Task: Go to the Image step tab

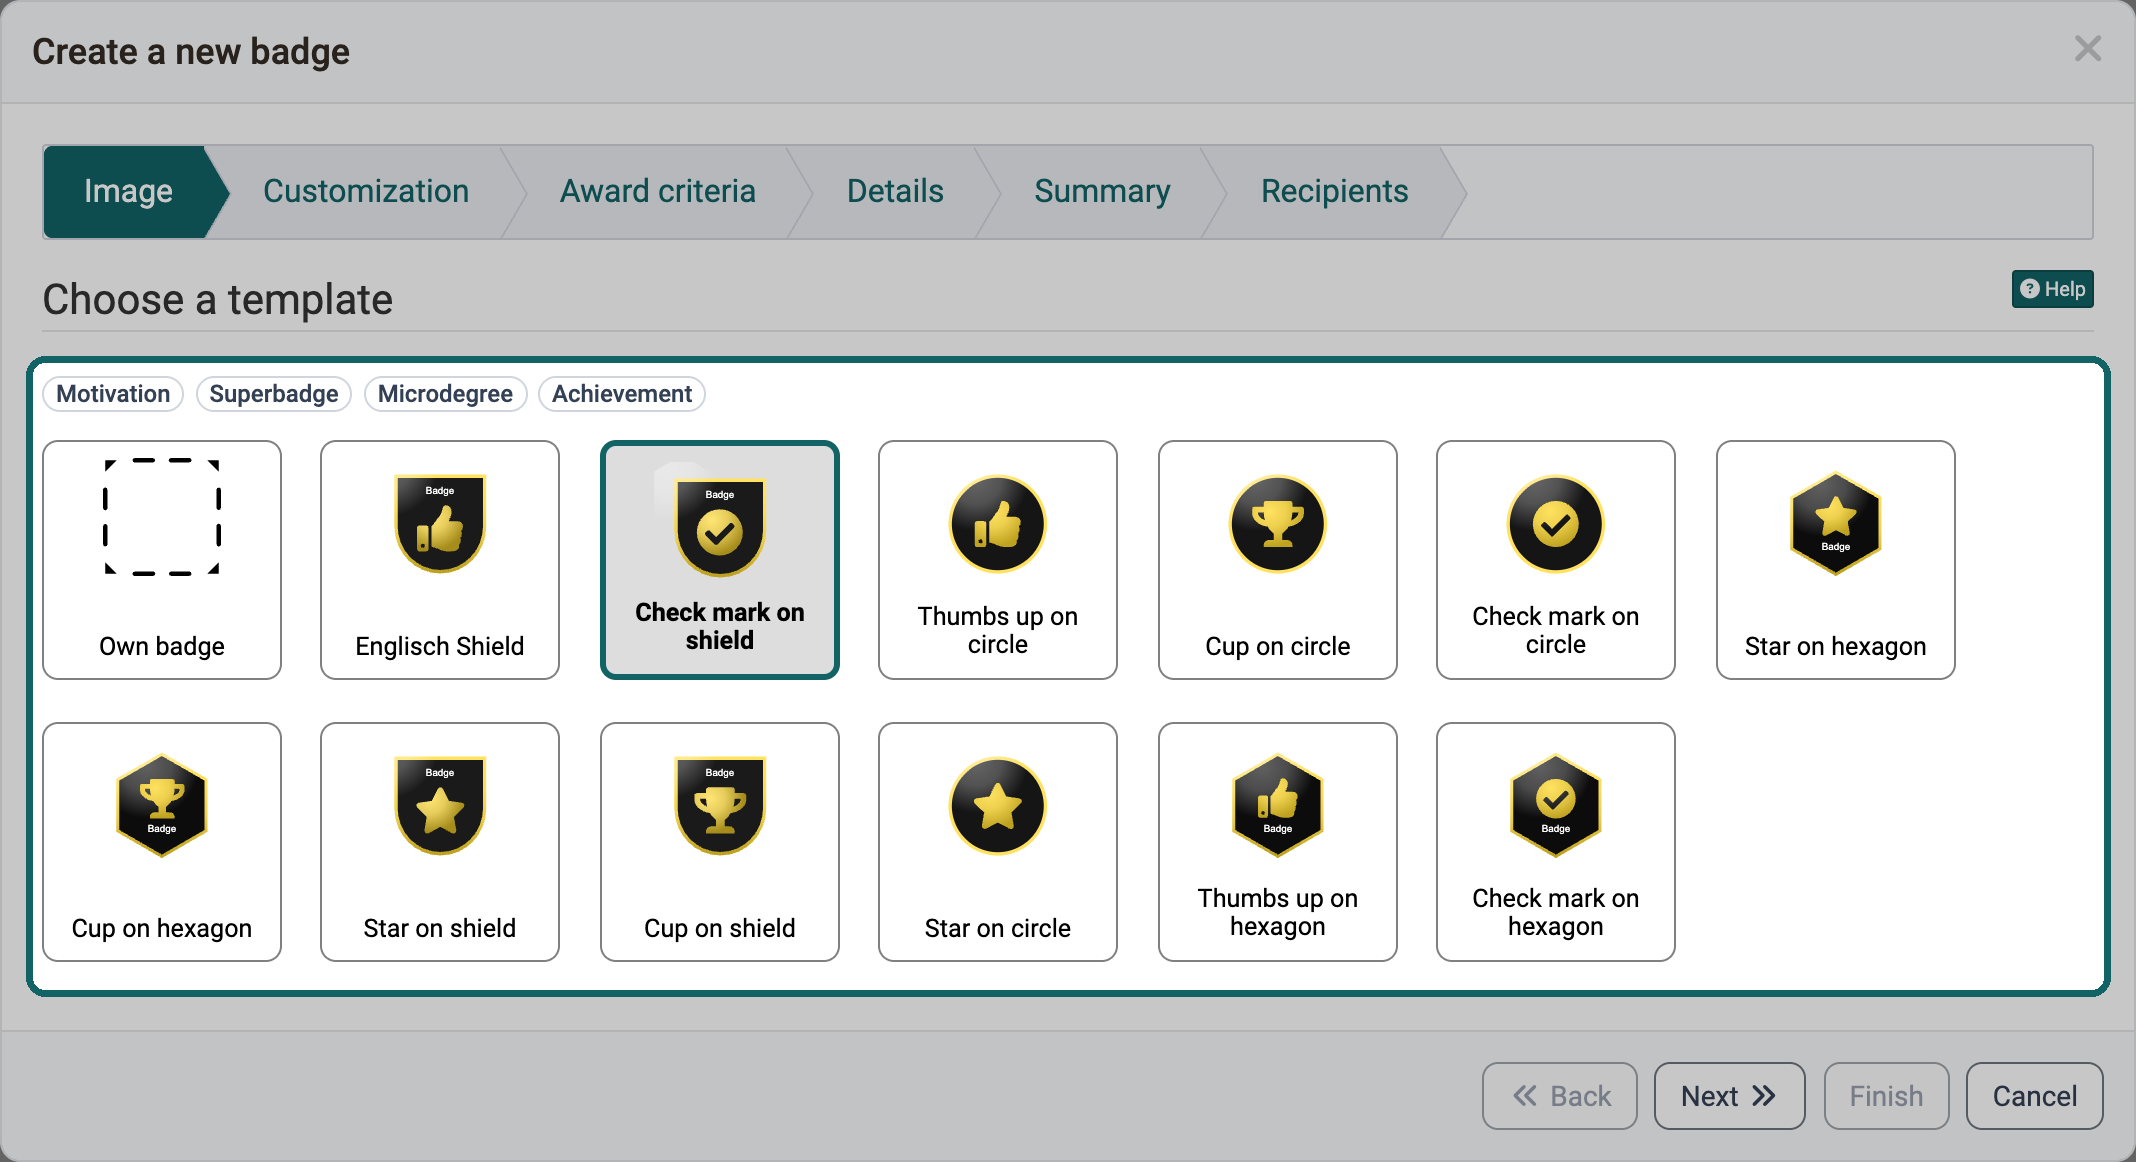Action: [128, 191]
